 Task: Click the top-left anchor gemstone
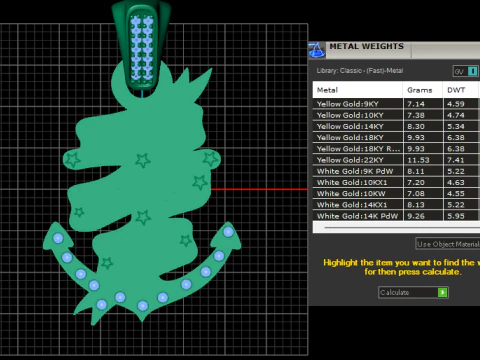coord(58,238)
